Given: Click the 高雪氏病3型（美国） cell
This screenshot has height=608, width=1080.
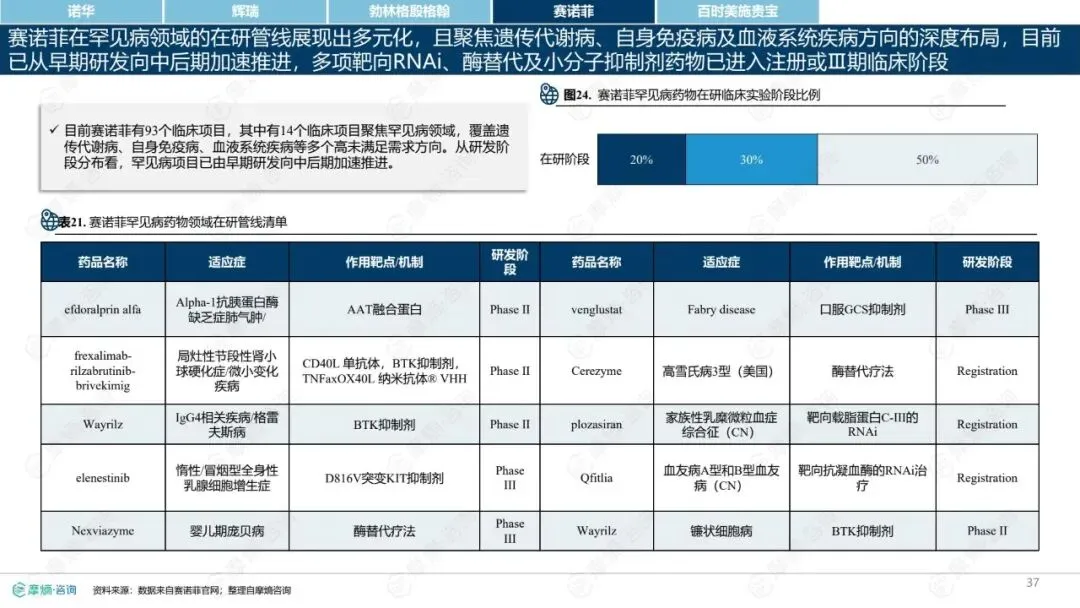Looking at the screenshot, I should point(721,370).
